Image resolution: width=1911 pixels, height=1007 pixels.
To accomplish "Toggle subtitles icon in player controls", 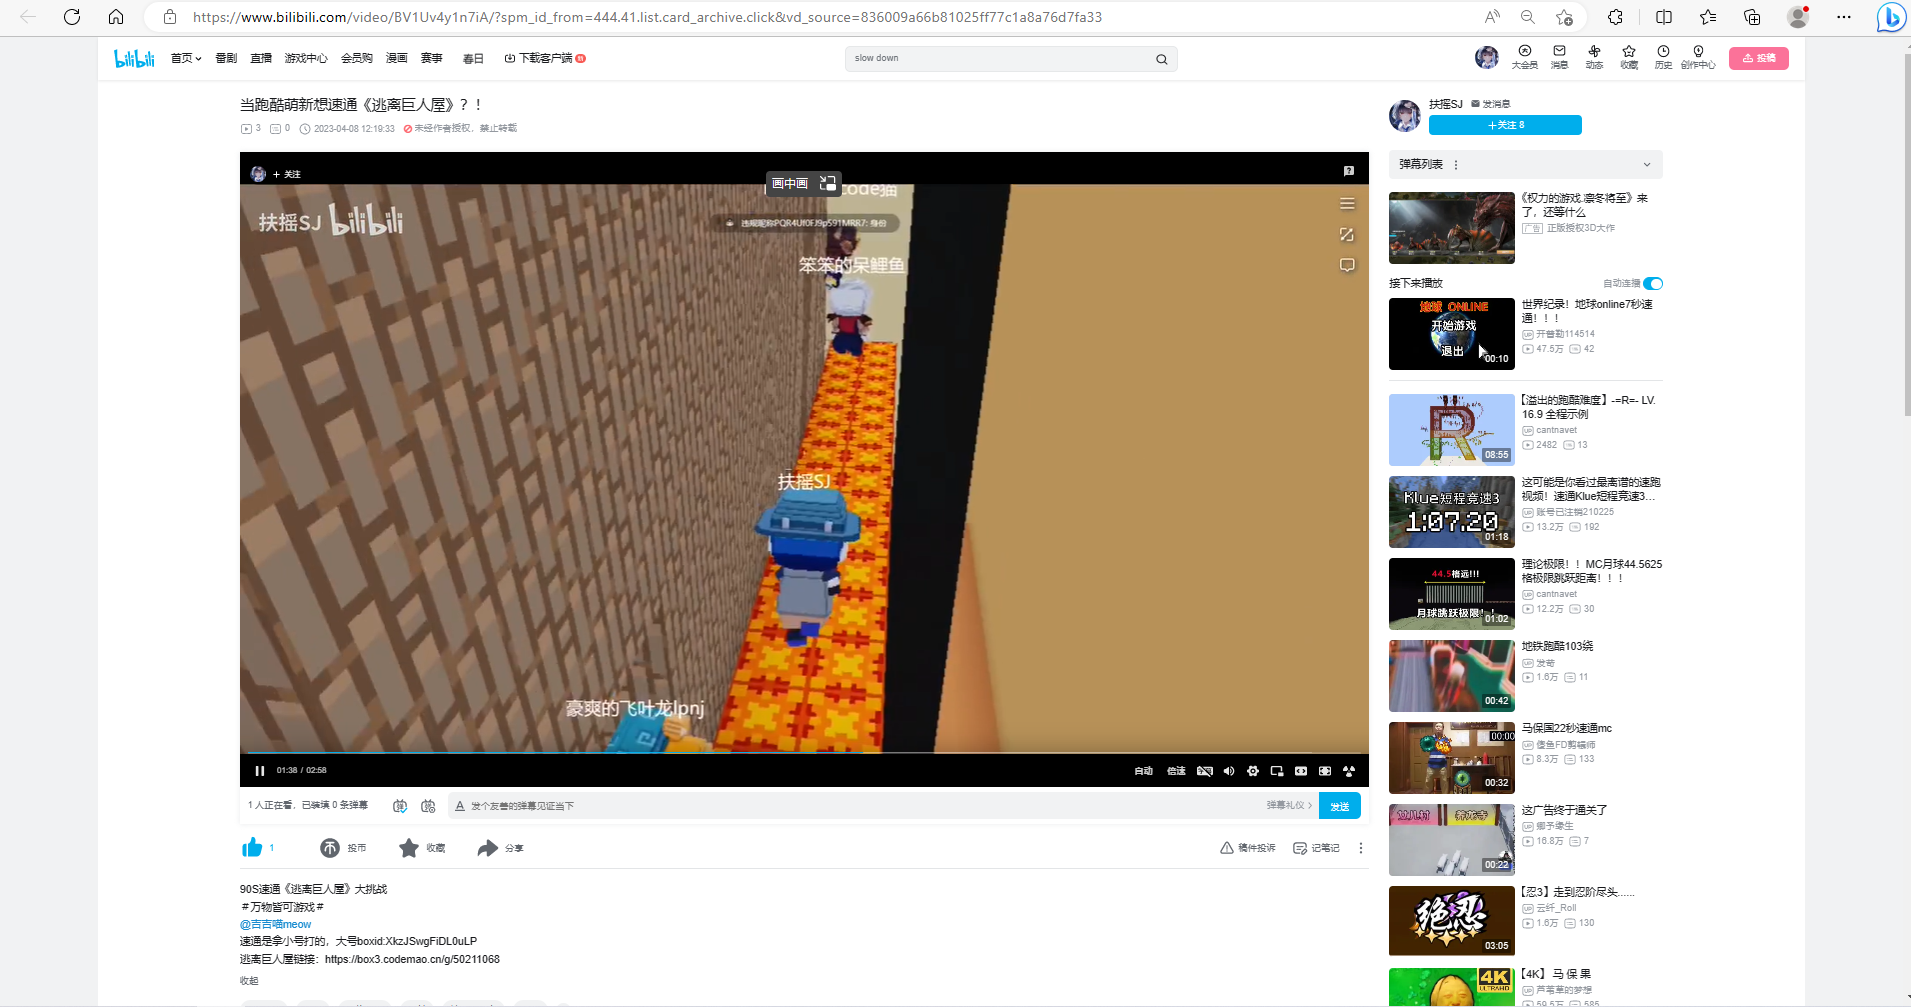I will click(1204, 771).
